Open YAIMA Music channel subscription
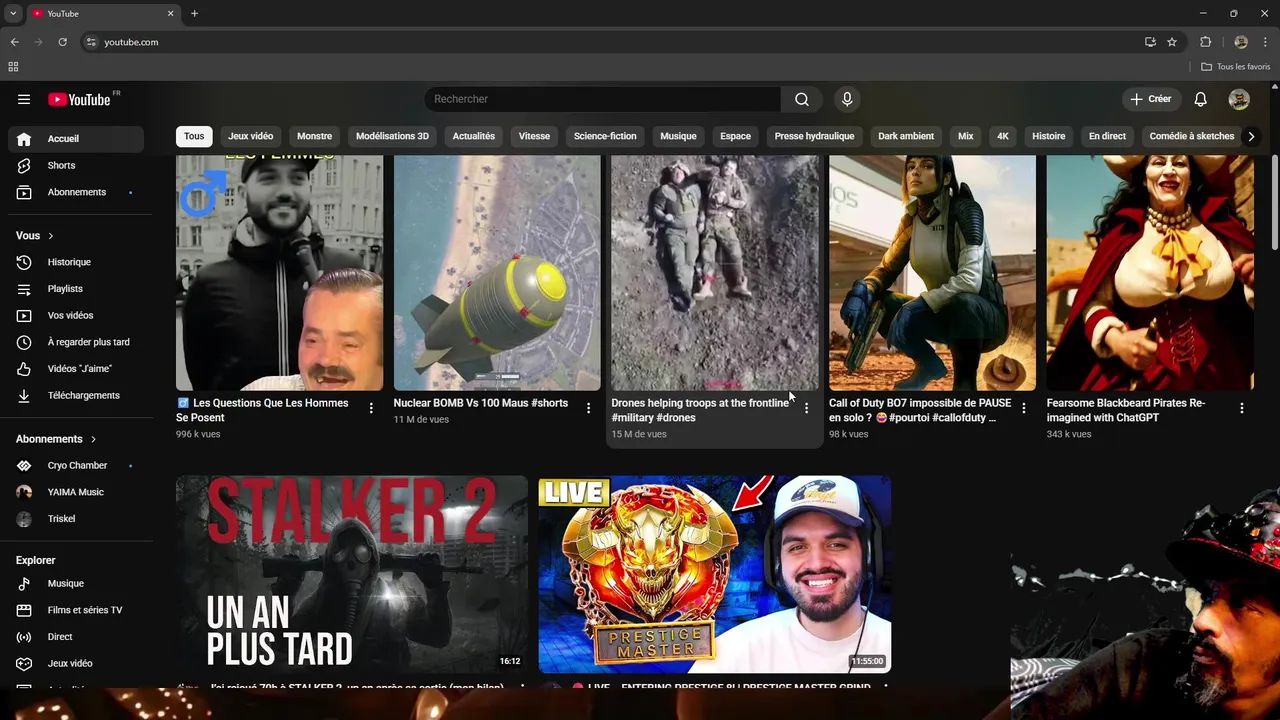 (76, 492)
